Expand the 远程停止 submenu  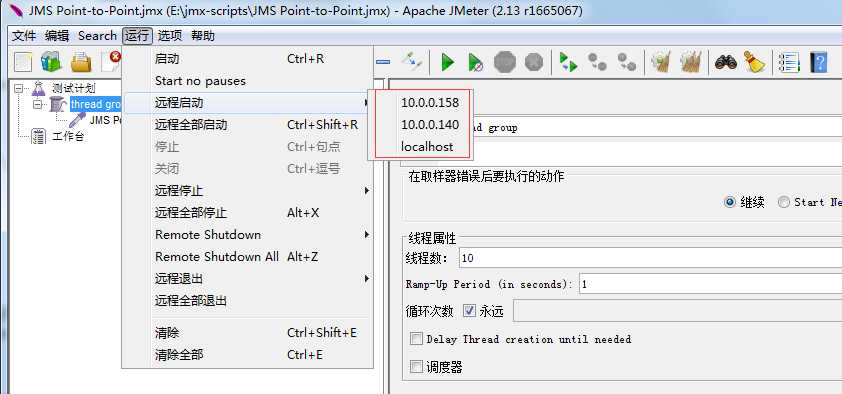pos(248,191)
